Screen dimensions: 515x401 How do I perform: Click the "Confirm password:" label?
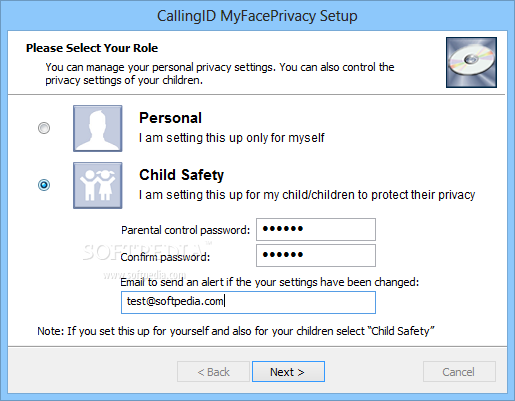pyautogui.click(x=165, y=257)
